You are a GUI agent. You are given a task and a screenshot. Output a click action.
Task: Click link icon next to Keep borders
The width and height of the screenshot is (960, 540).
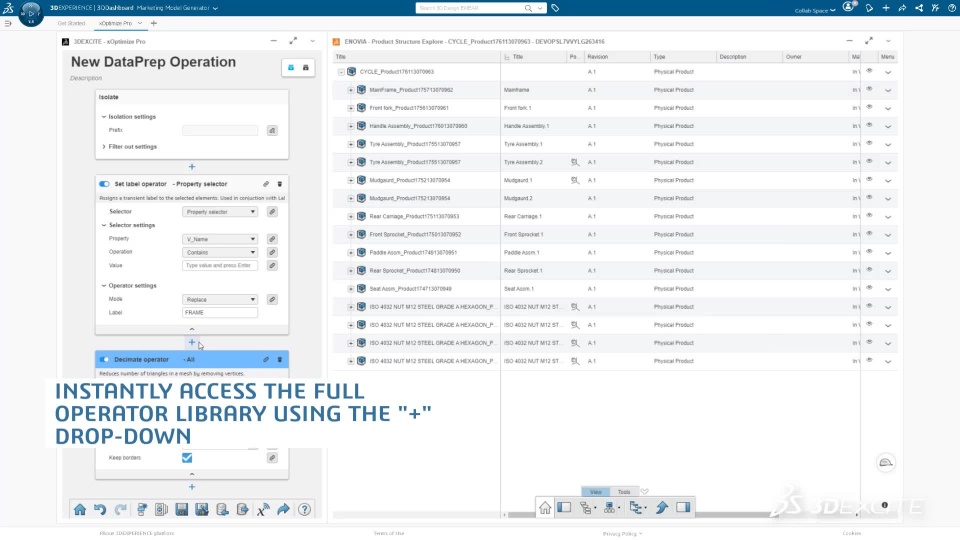(x=272, y=457)
